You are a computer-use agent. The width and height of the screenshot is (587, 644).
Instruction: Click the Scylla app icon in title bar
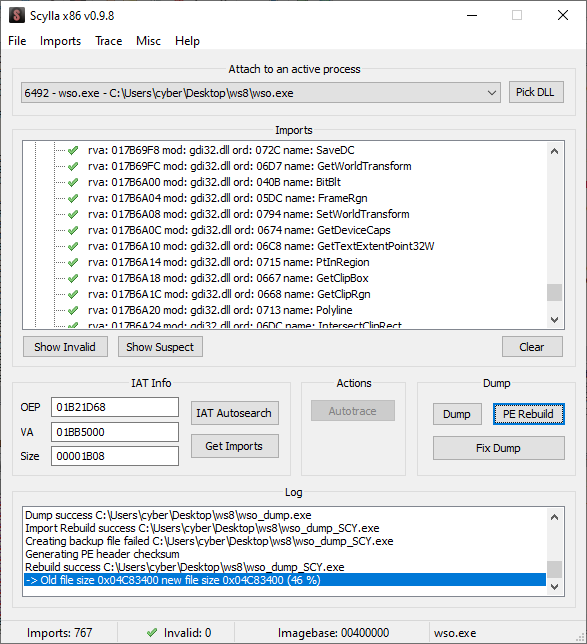coord(17,16)
